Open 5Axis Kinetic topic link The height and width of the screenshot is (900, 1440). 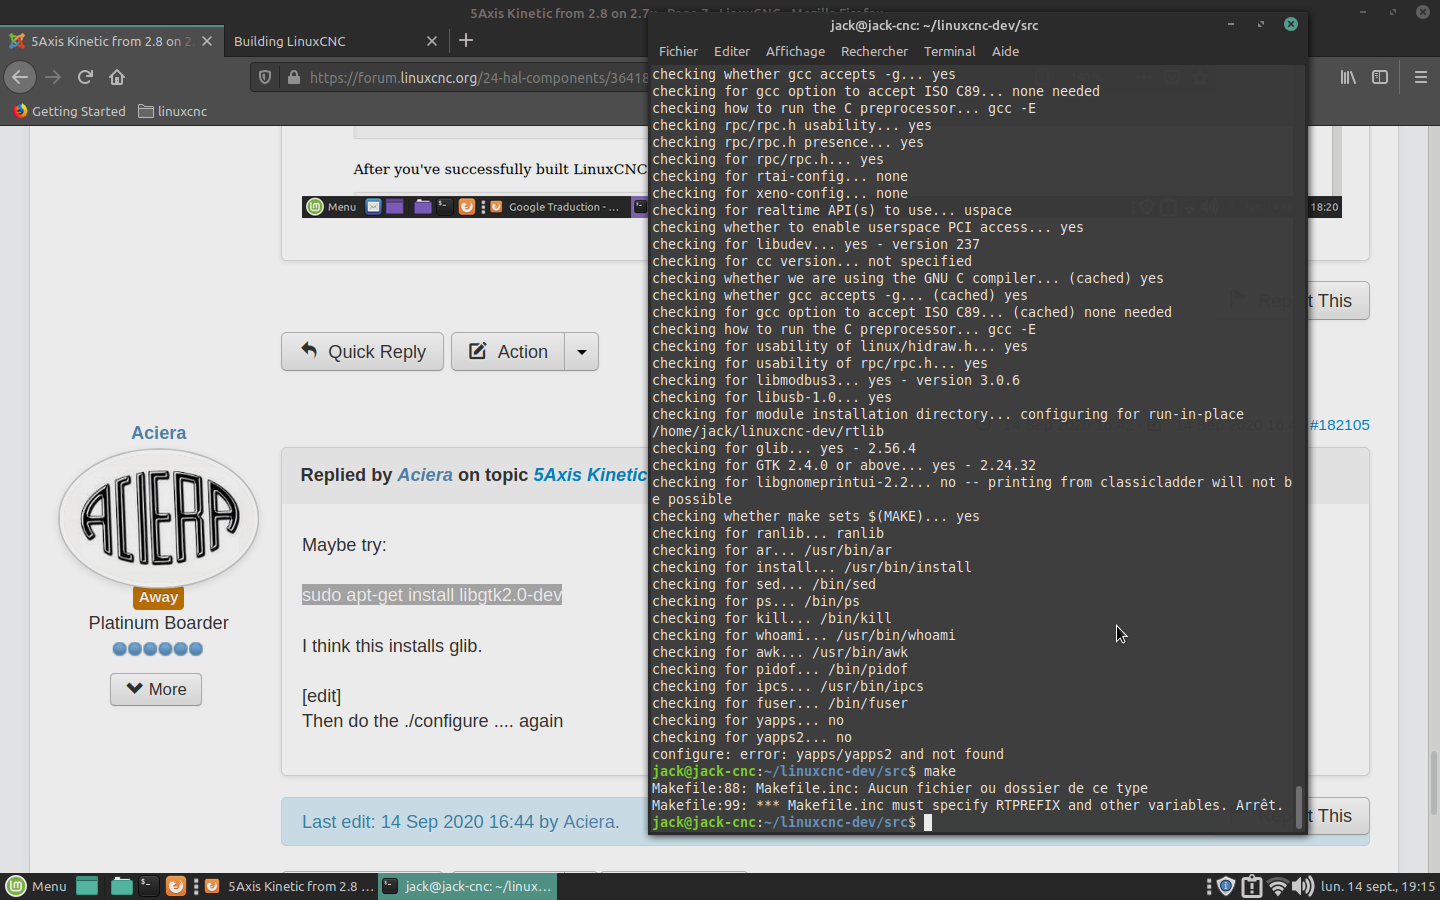[590, 475]
